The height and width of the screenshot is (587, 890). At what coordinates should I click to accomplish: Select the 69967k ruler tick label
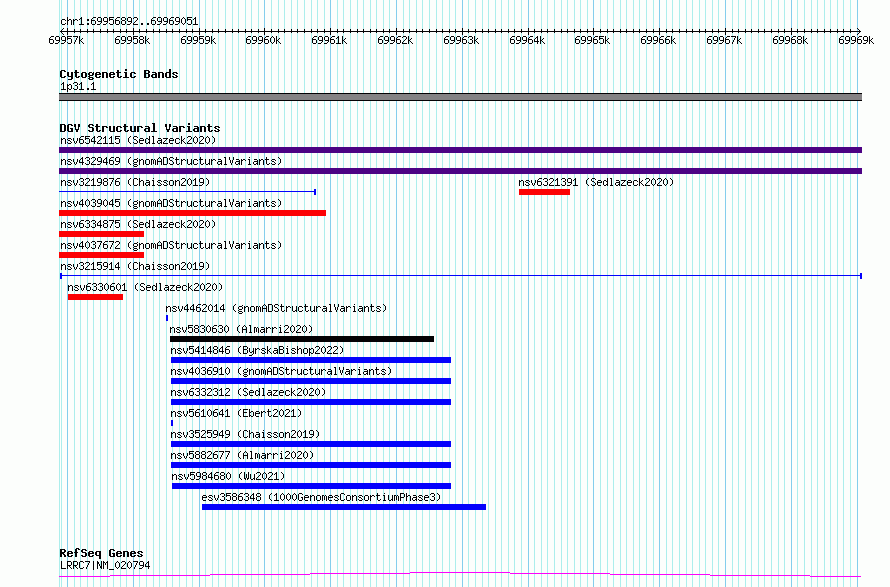coord(724,40)
